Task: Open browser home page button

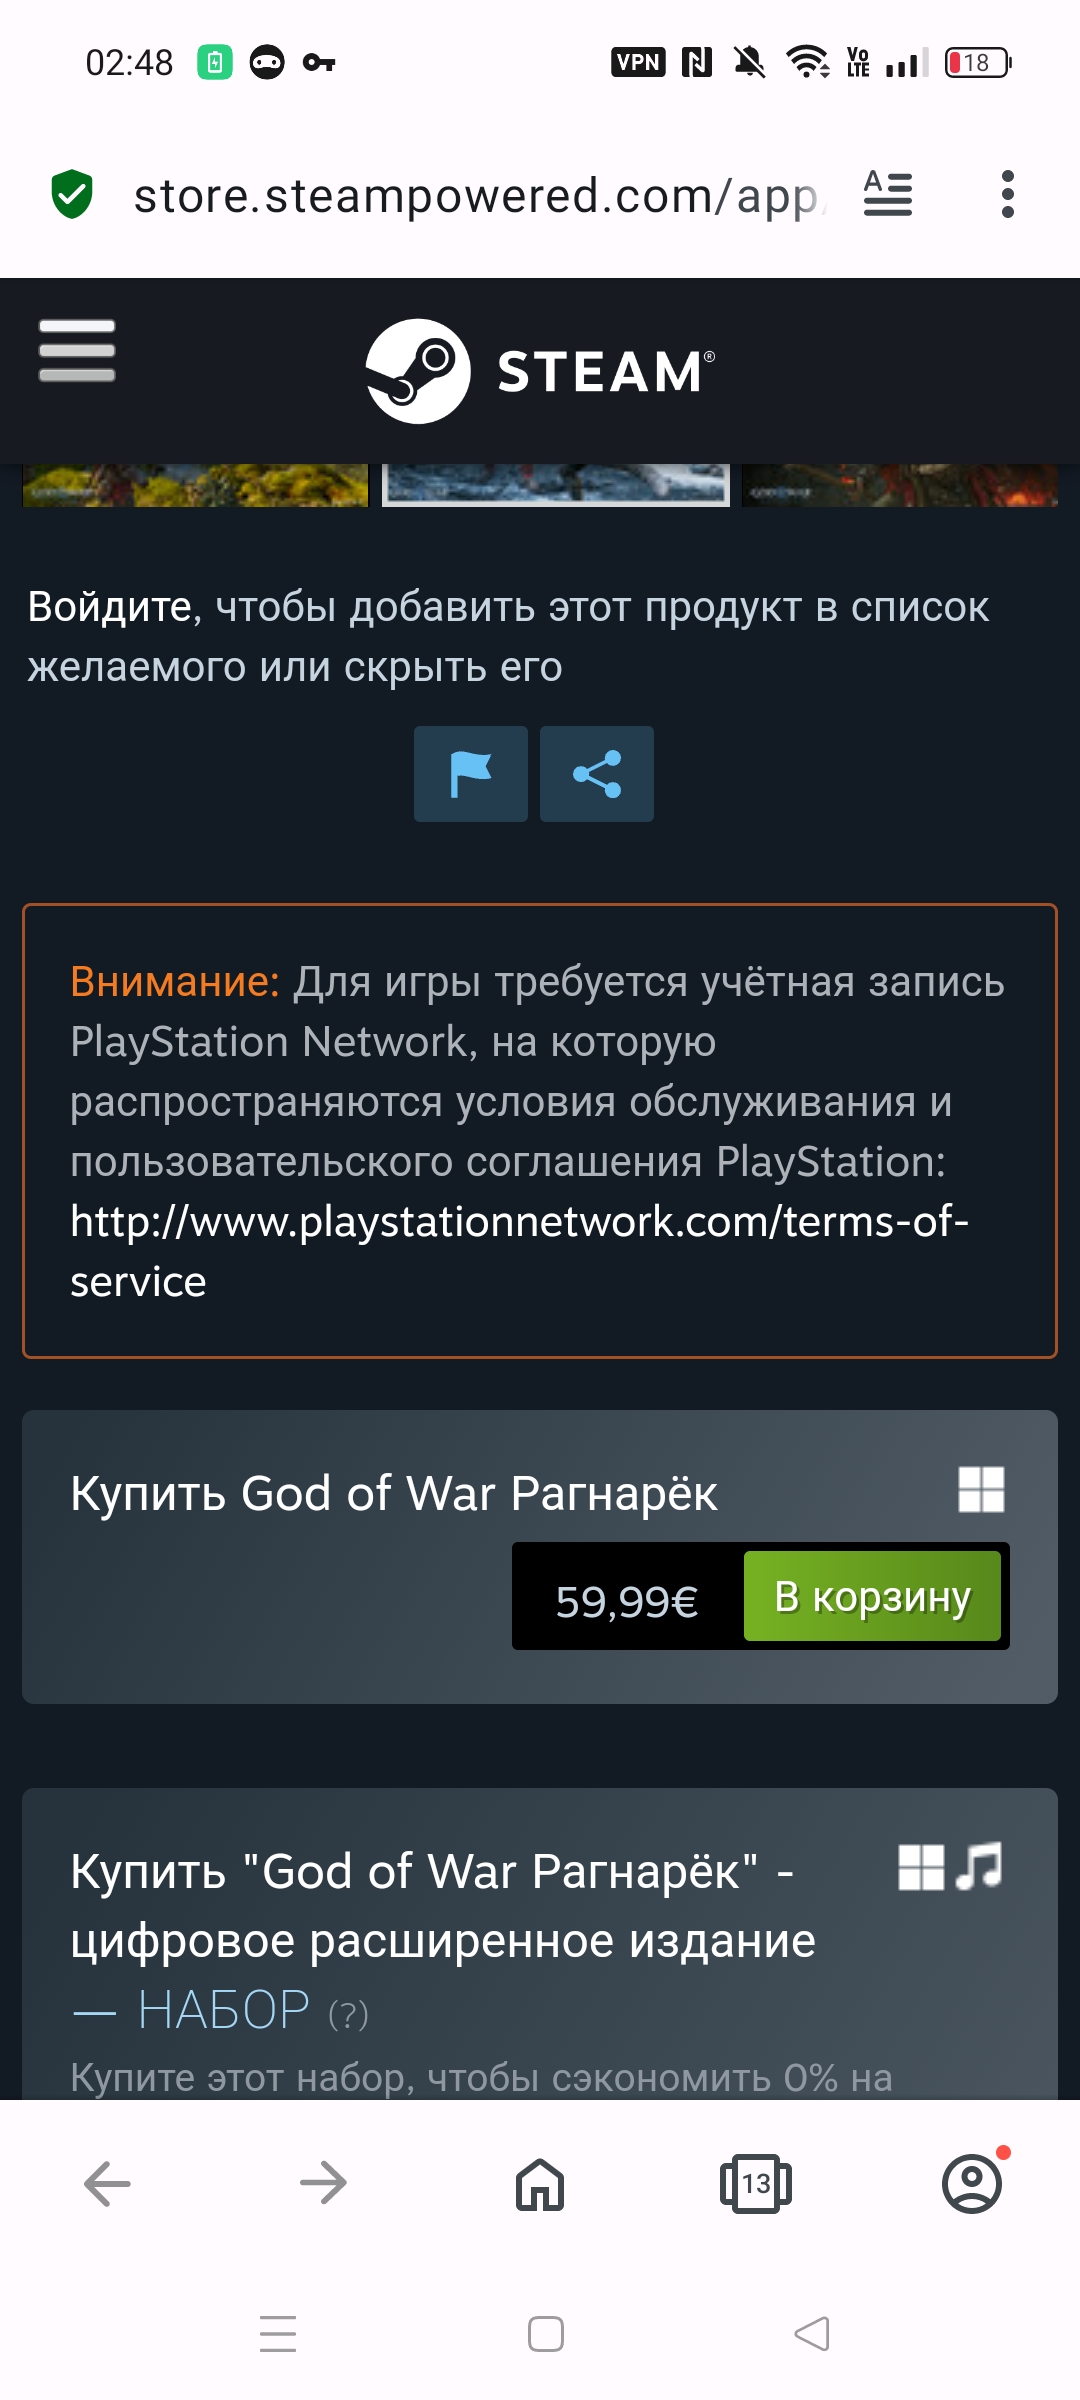Action: click(540, 2183)
